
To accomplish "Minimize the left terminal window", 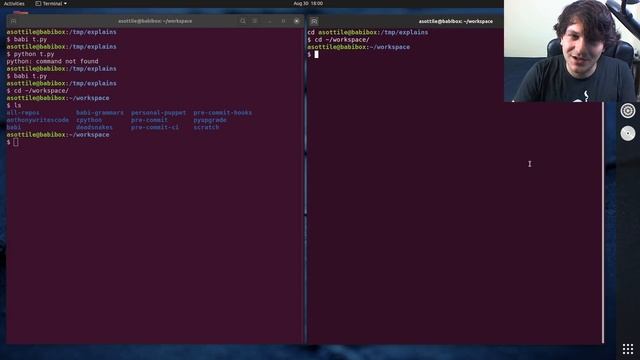I will click(269, 21).
